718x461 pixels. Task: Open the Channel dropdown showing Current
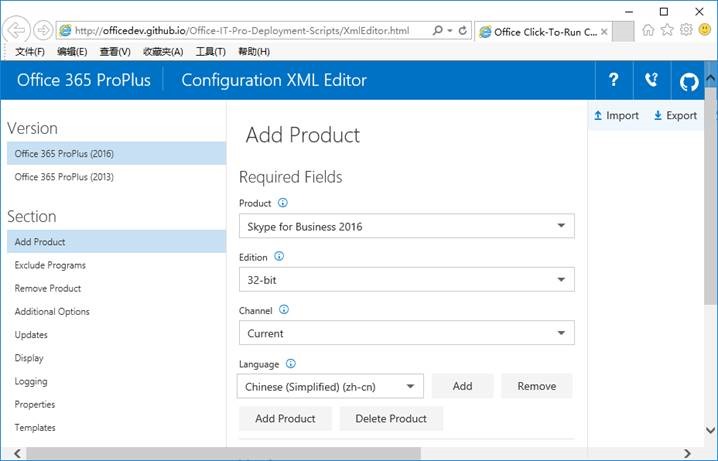click(407, 333)
